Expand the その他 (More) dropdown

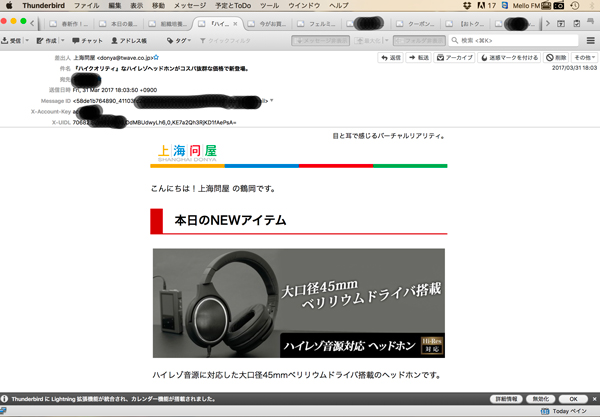click(584, 58)
